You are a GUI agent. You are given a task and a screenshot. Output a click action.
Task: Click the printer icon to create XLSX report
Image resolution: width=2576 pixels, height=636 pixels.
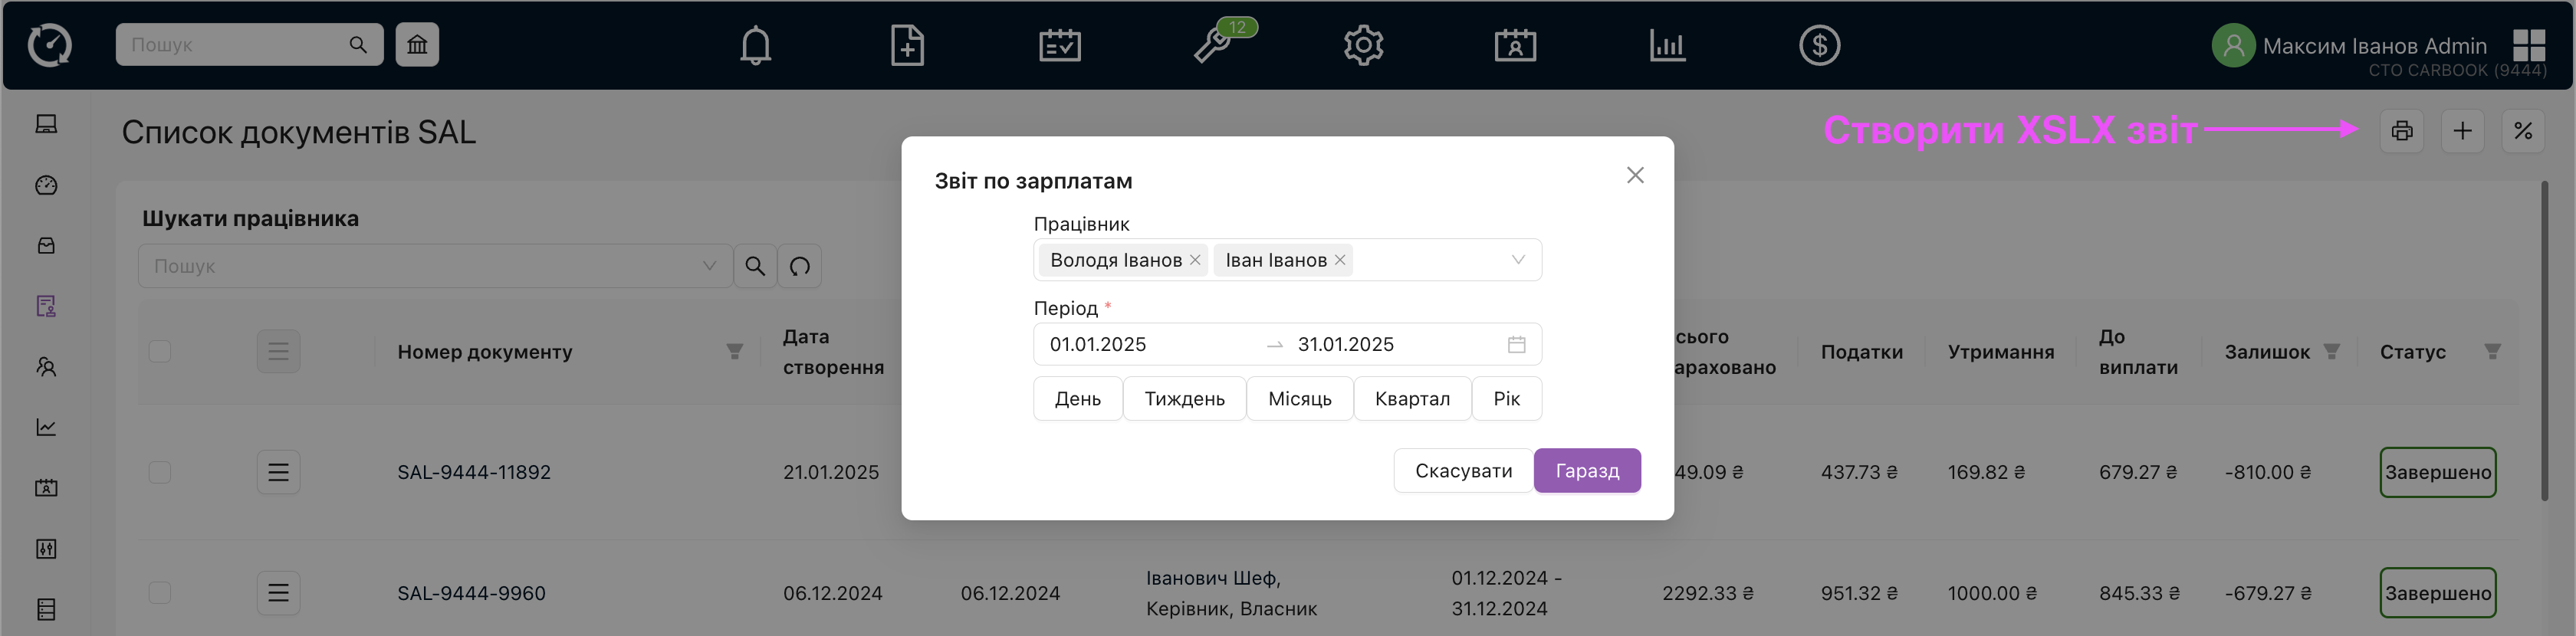[2401, 131]
